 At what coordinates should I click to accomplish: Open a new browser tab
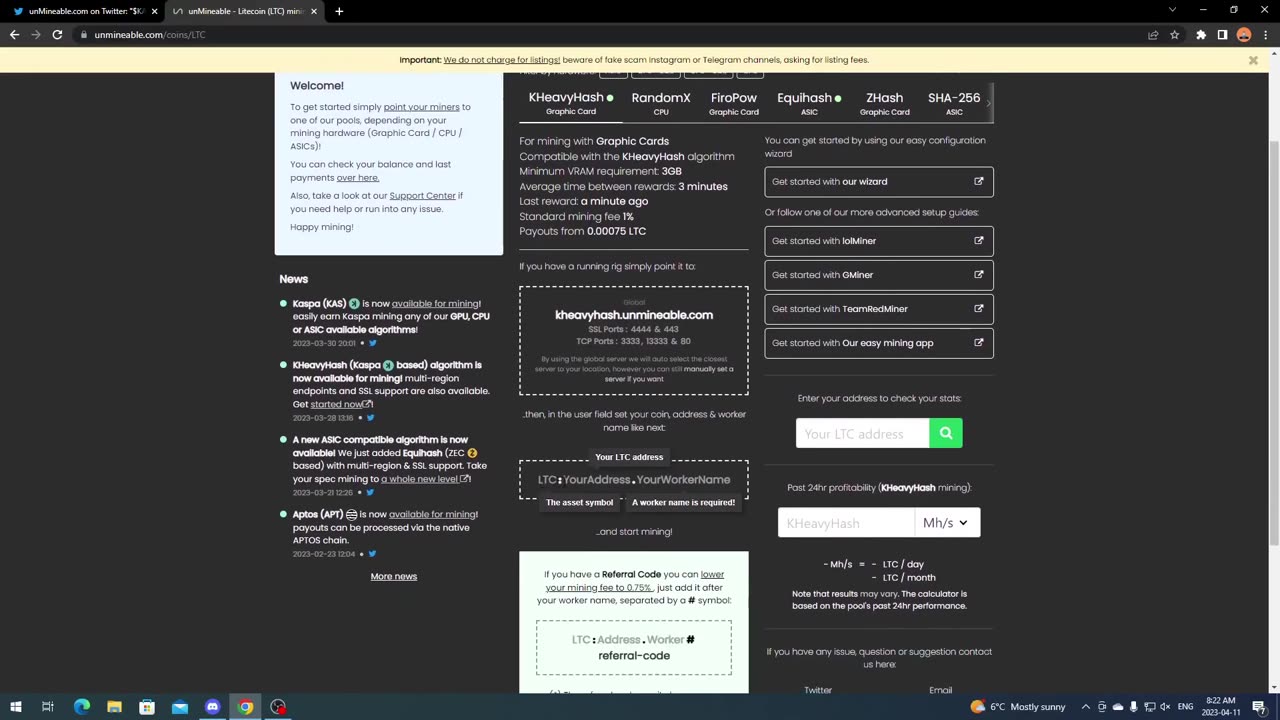point(339,11)
